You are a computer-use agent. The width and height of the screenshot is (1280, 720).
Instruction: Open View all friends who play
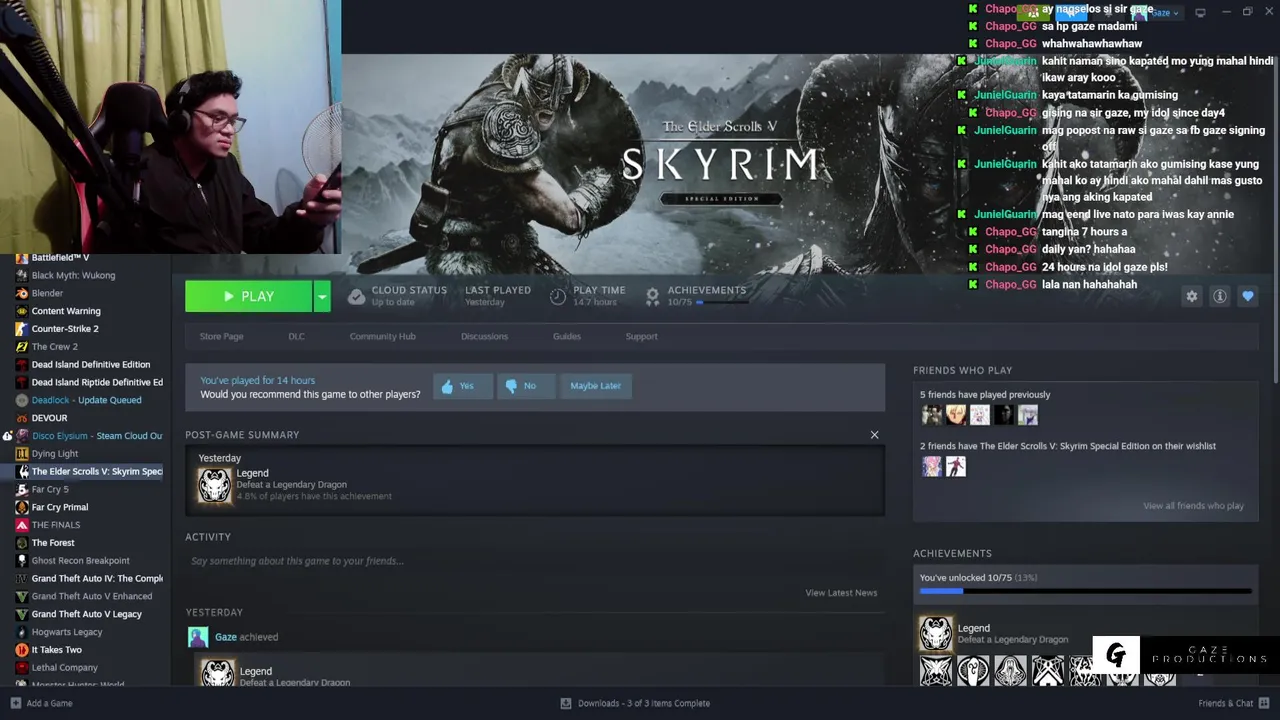pyautogui.click(x=1193, y=506)
